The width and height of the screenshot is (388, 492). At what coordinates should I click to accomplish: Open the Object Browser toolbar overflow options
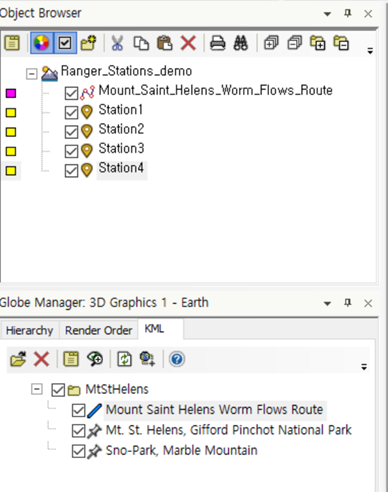(370, 51)
